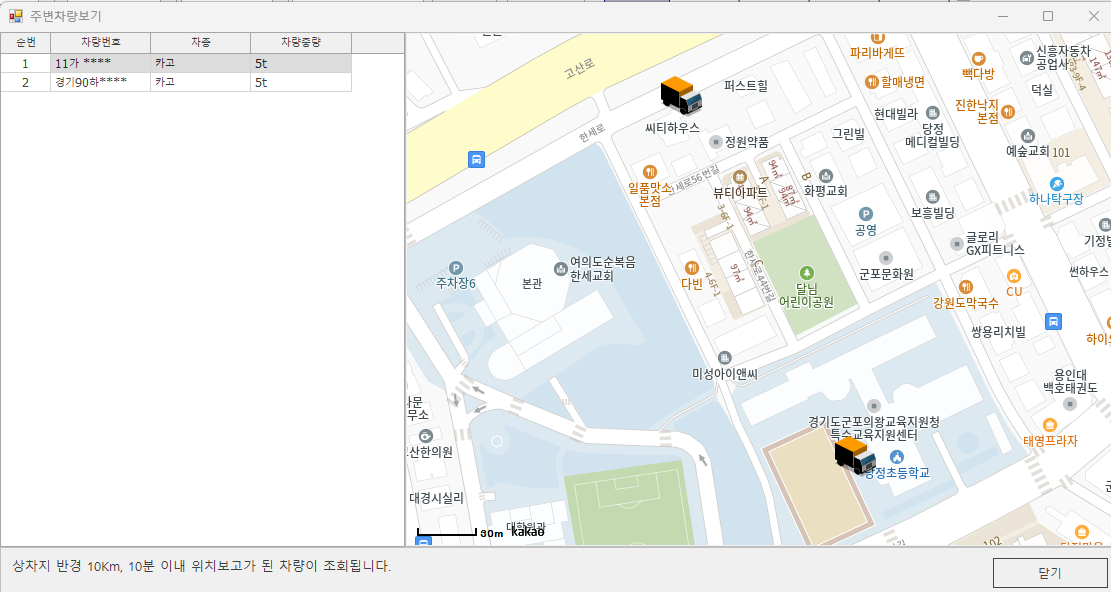Click the bus stop icon near 쌍용리치빌
Image resolution: width=1111 pixels, height=592 pixels.
(x=1053, y=321)
